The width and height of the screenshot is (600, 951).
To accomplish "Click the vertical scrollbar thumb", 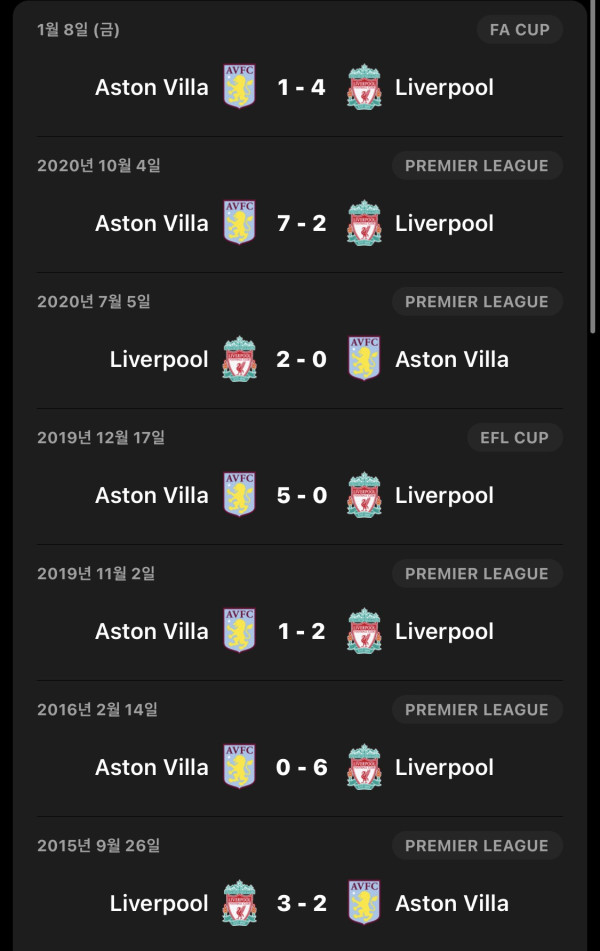I will click(593, 167).
